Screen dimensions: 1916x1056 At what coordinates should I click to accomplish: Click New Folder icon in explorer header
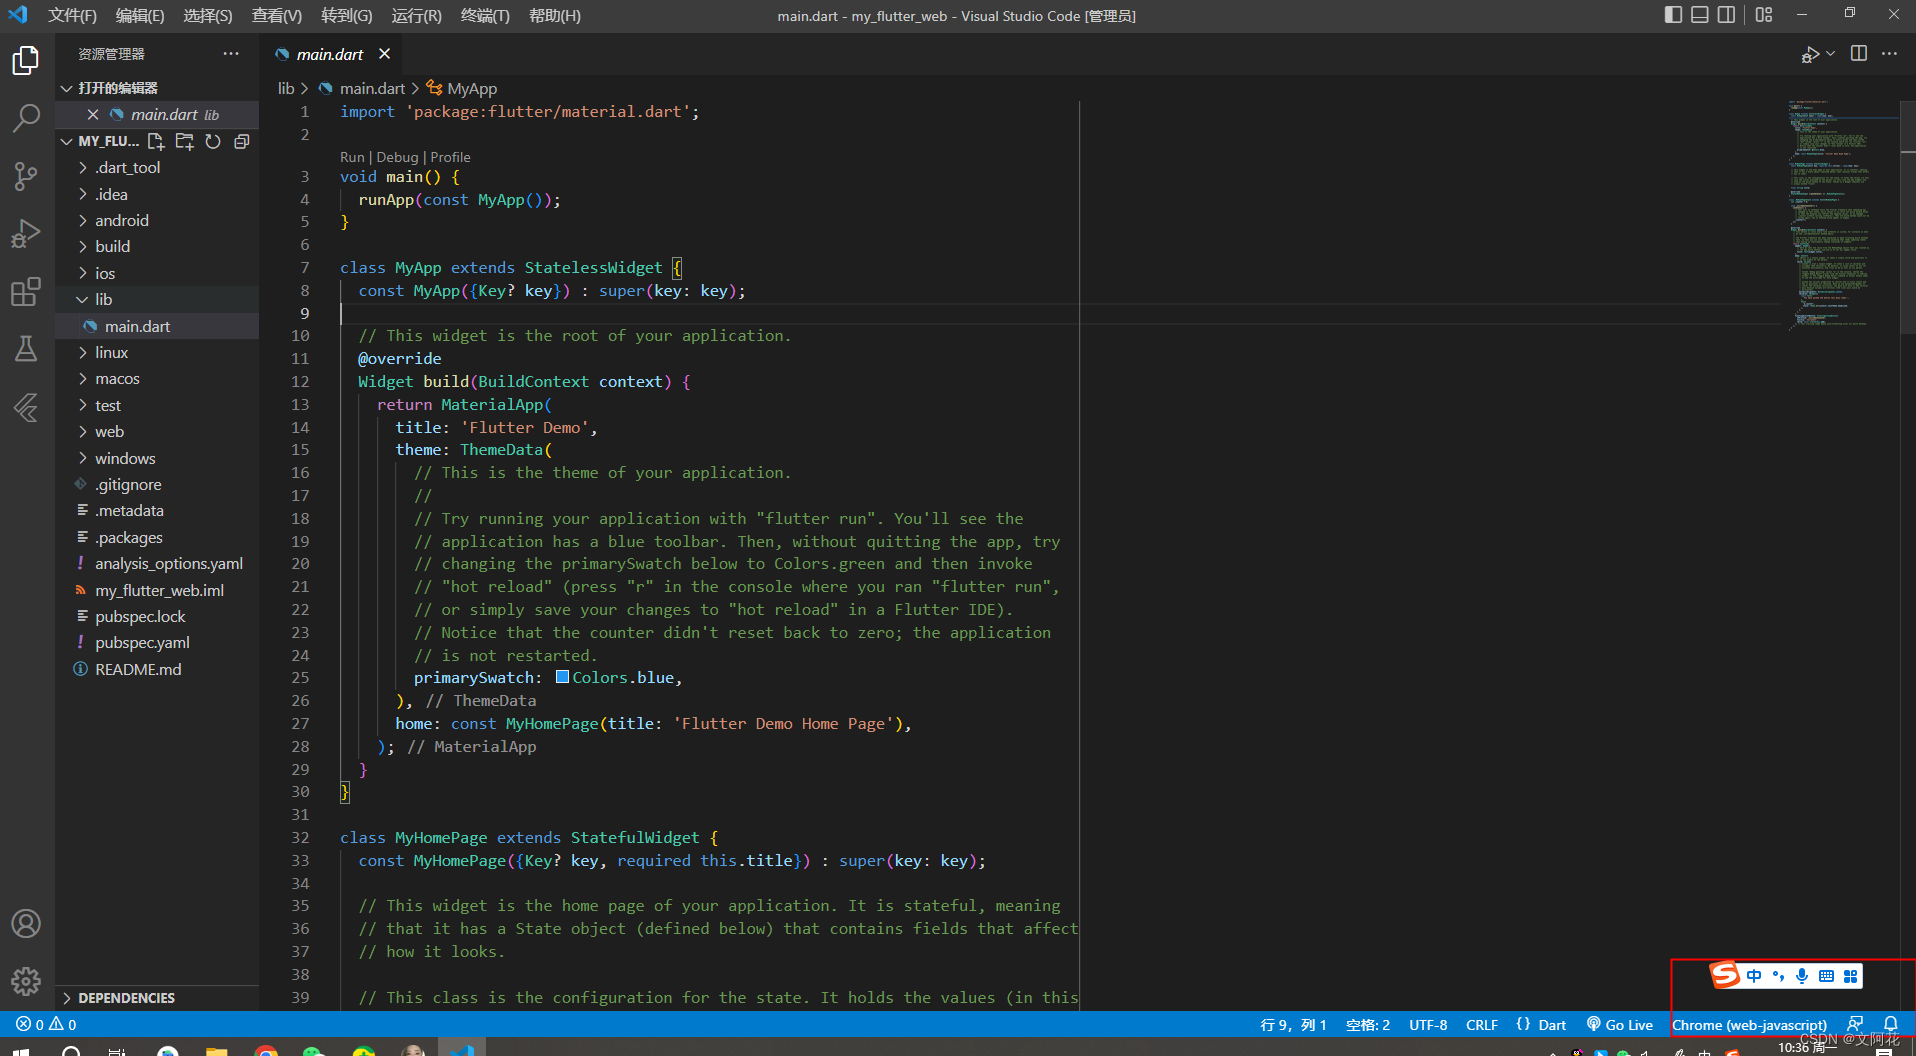(x=184, y=141)
